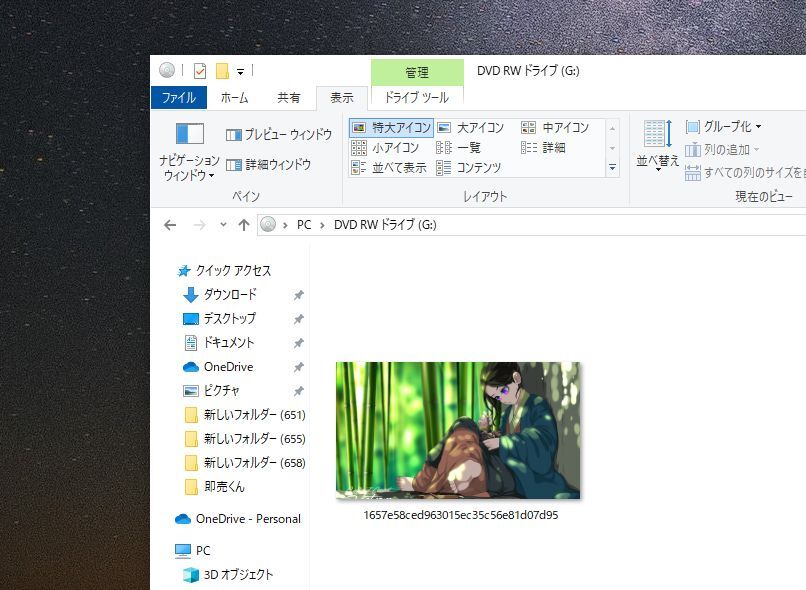
Task: Select 特大アイコン layout
Action: point(391,127)
